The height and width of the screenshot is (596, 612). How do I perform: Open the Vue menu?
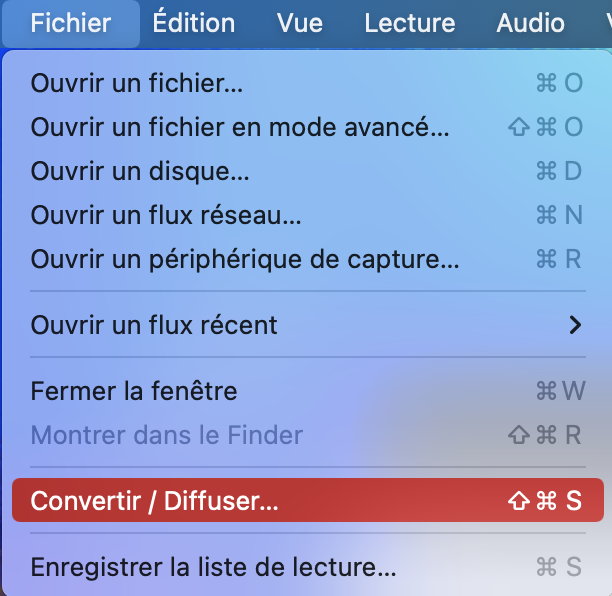(x=300, y=23)
